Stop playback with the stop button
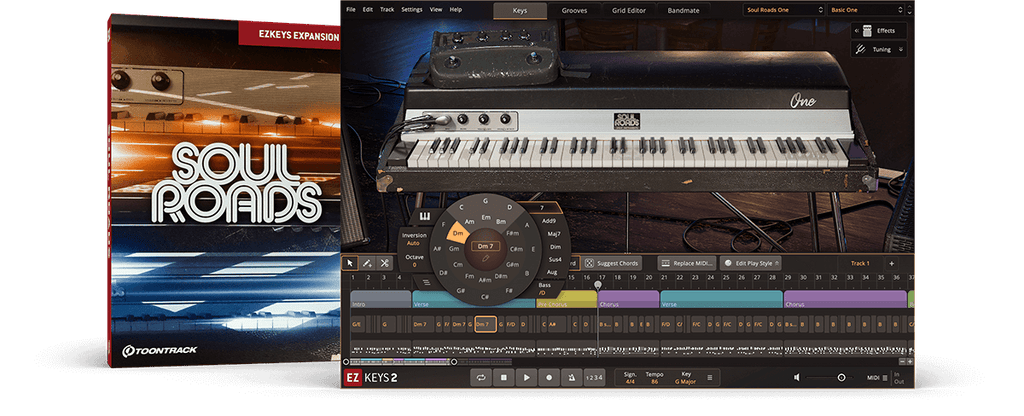The width and height of the screenshot is (1024, 416). 504,377
